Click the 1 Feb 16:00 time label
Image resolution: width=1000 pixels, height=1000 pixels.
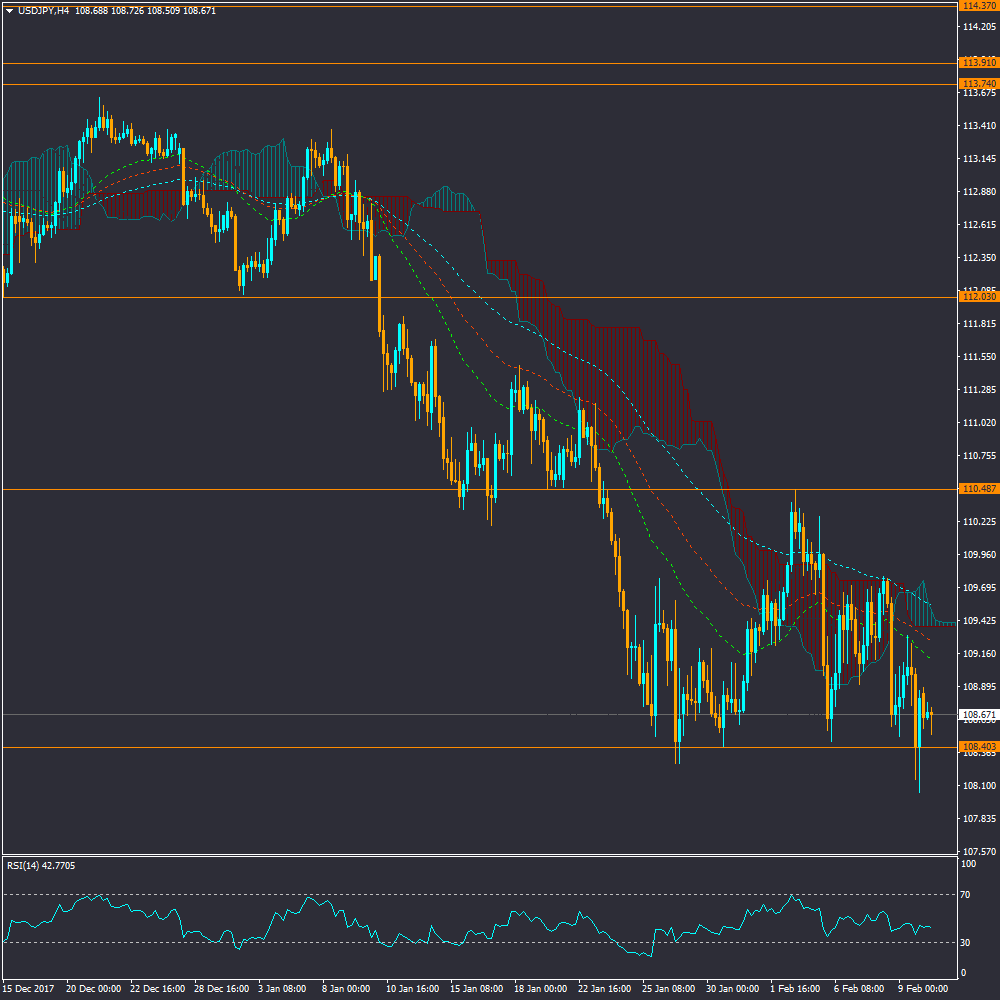[x=795, y=988]
